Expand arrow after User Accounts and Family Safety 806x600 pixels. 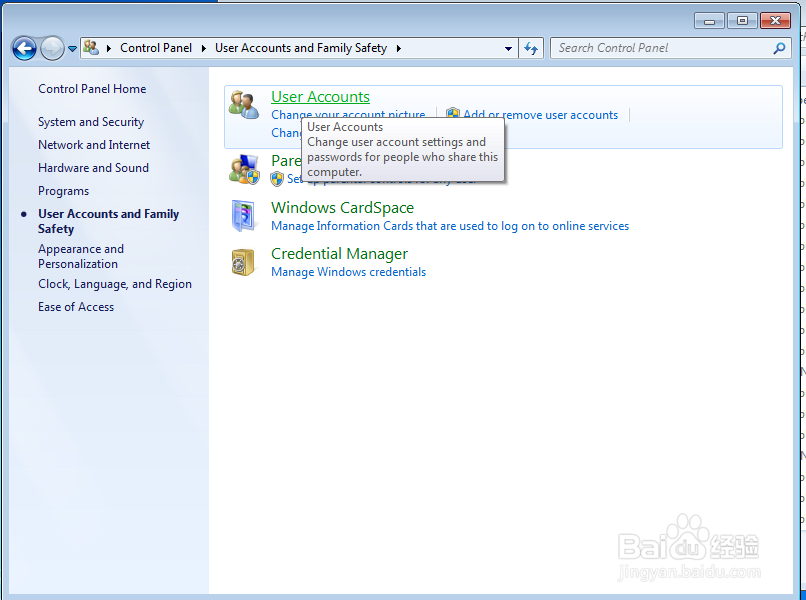(398, 48)
